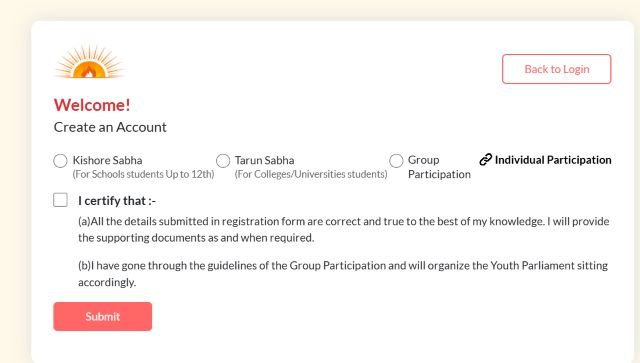The image size is (640, 363).
Task: Click the Tarun Sabha label text
Action: (264, 160)
